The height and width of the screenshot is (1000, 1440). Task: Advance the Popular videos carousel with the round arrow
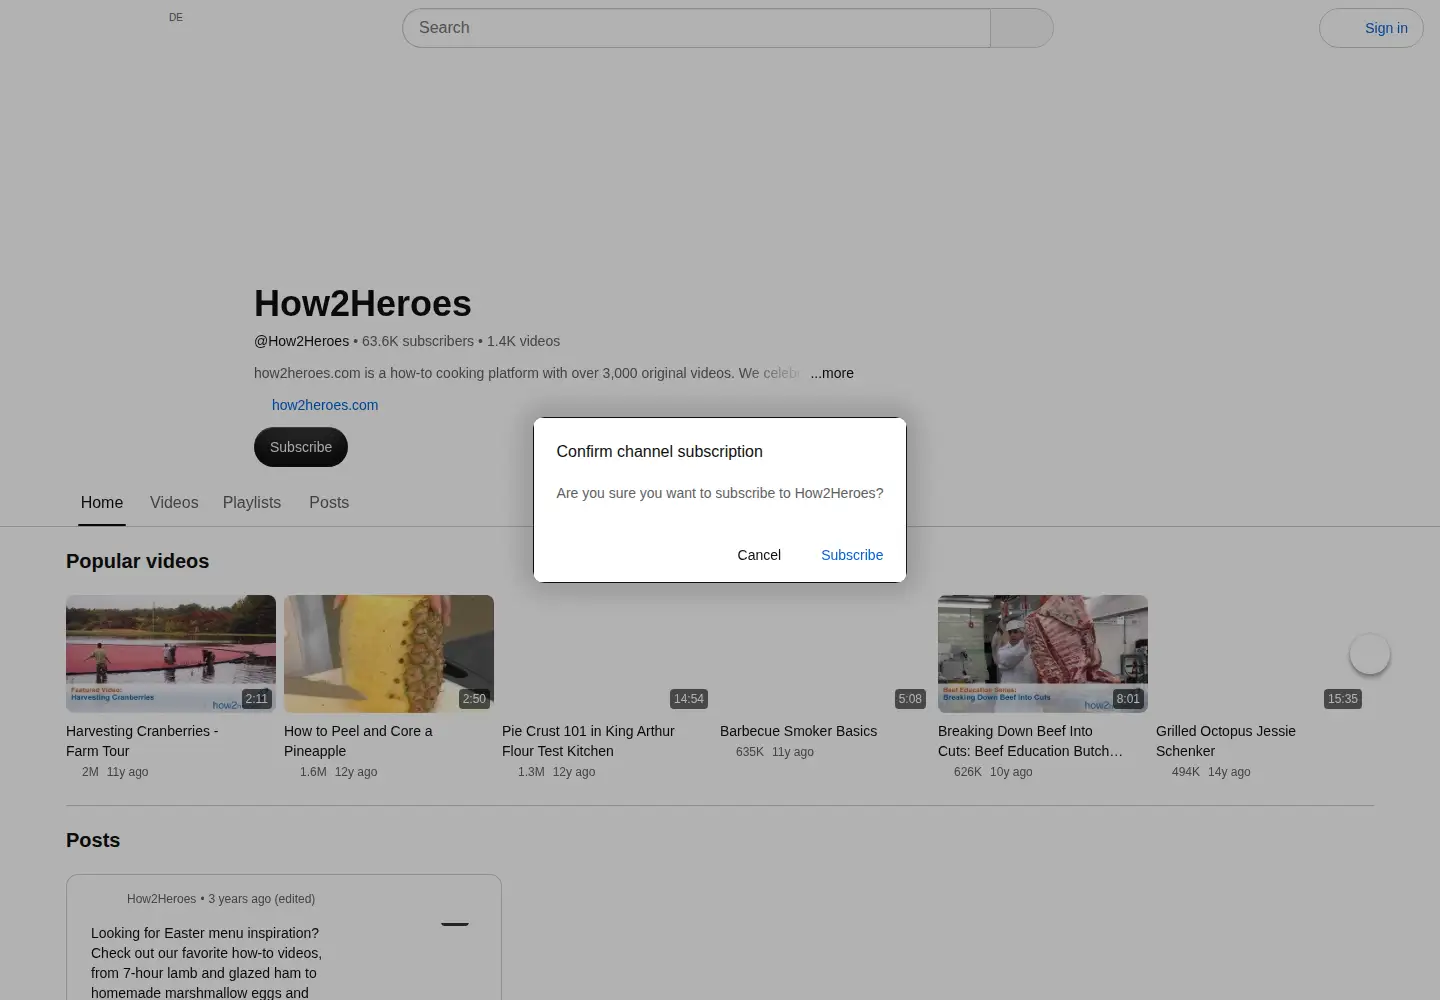click(1370, 654)
